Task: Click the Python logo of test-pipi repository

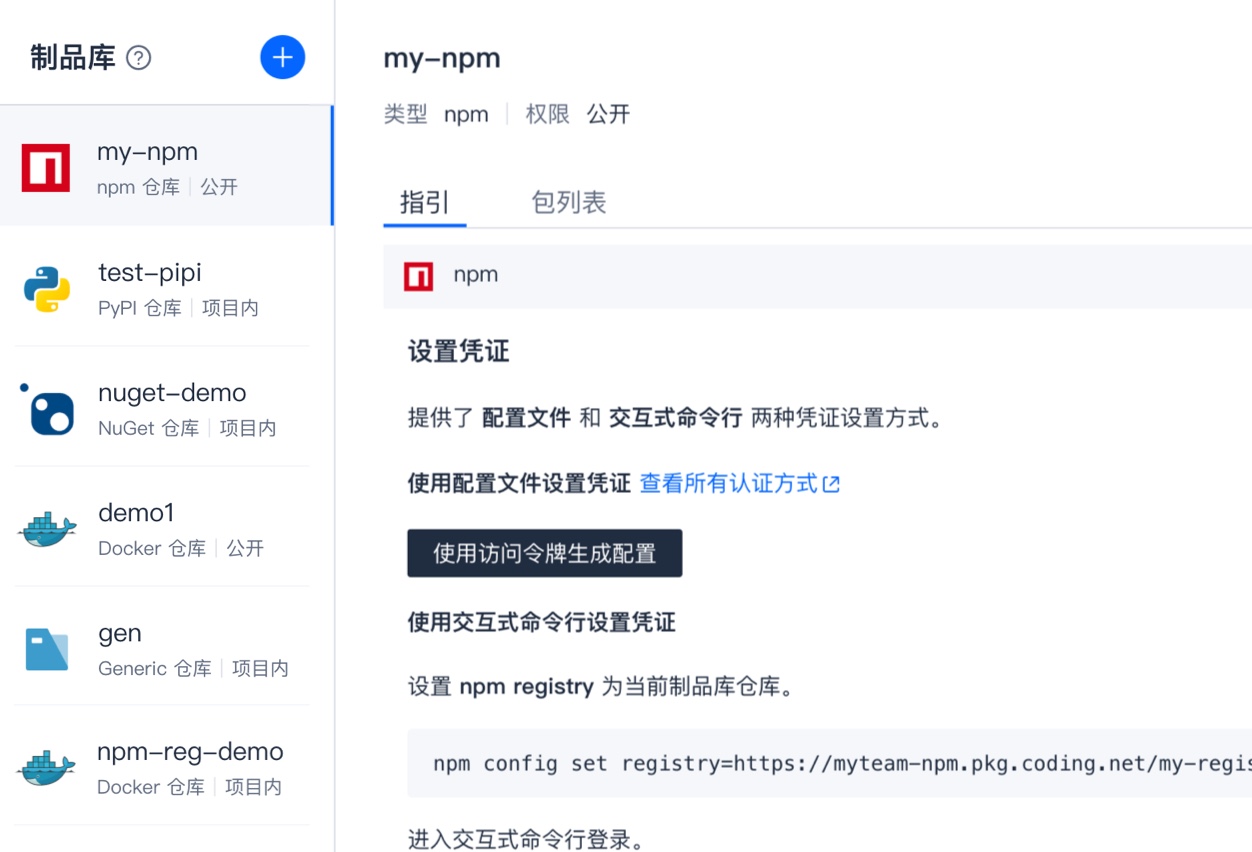Action: (47, 289)
